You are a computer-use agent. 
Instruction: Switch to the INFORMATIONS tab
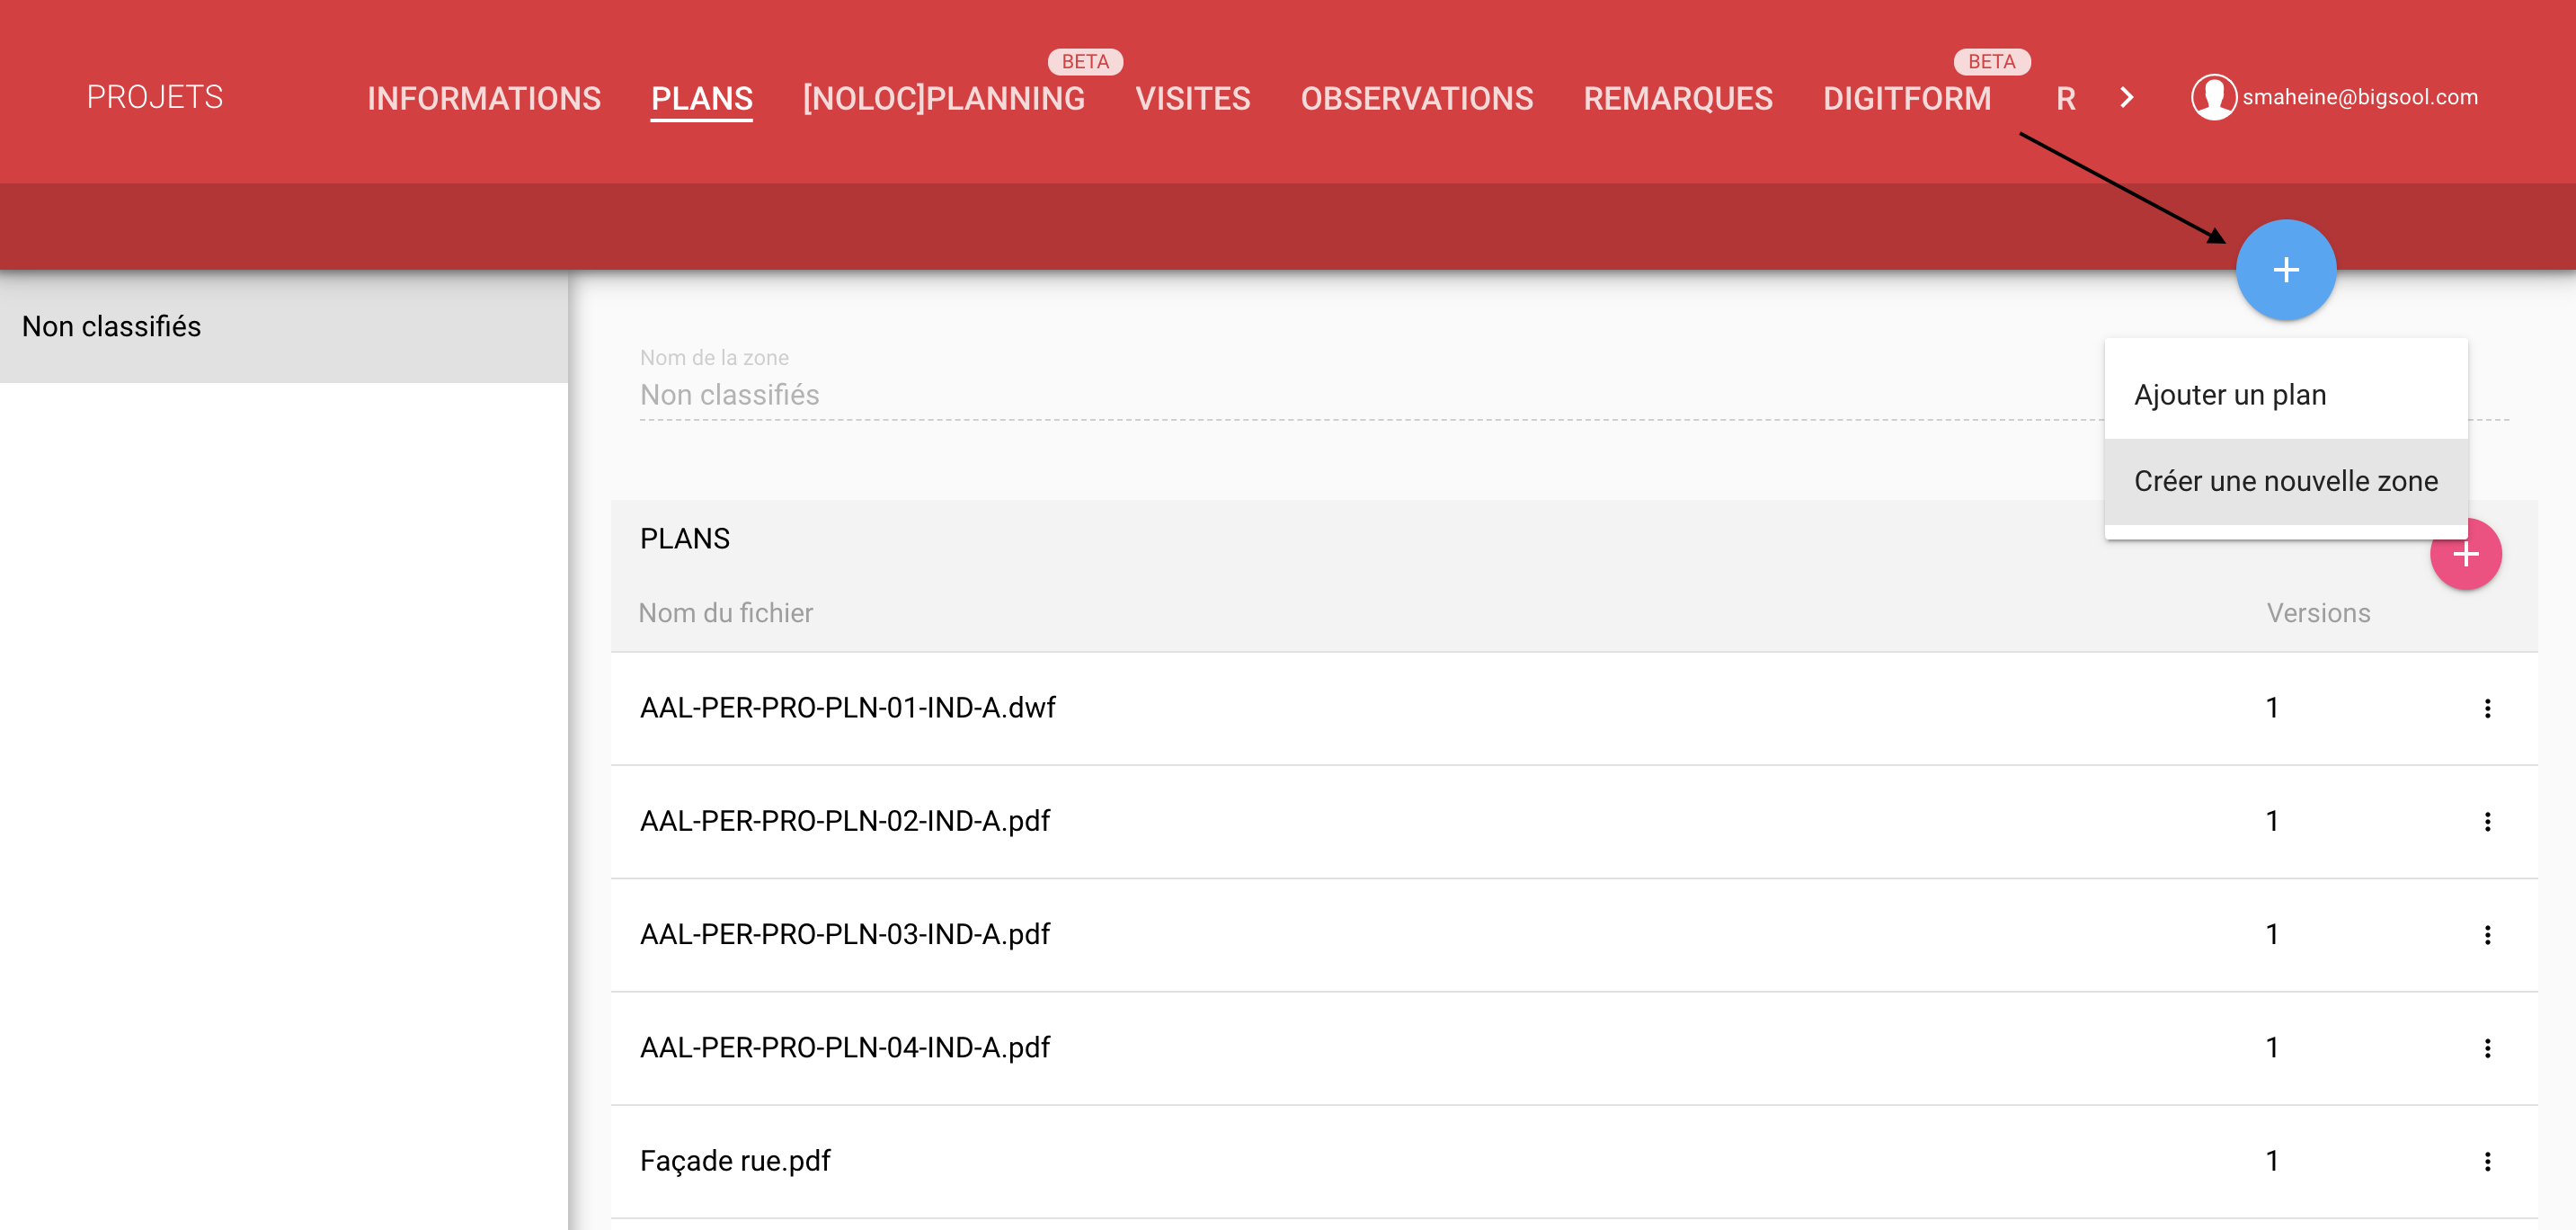pyautogui.click(x=484, y=98)
